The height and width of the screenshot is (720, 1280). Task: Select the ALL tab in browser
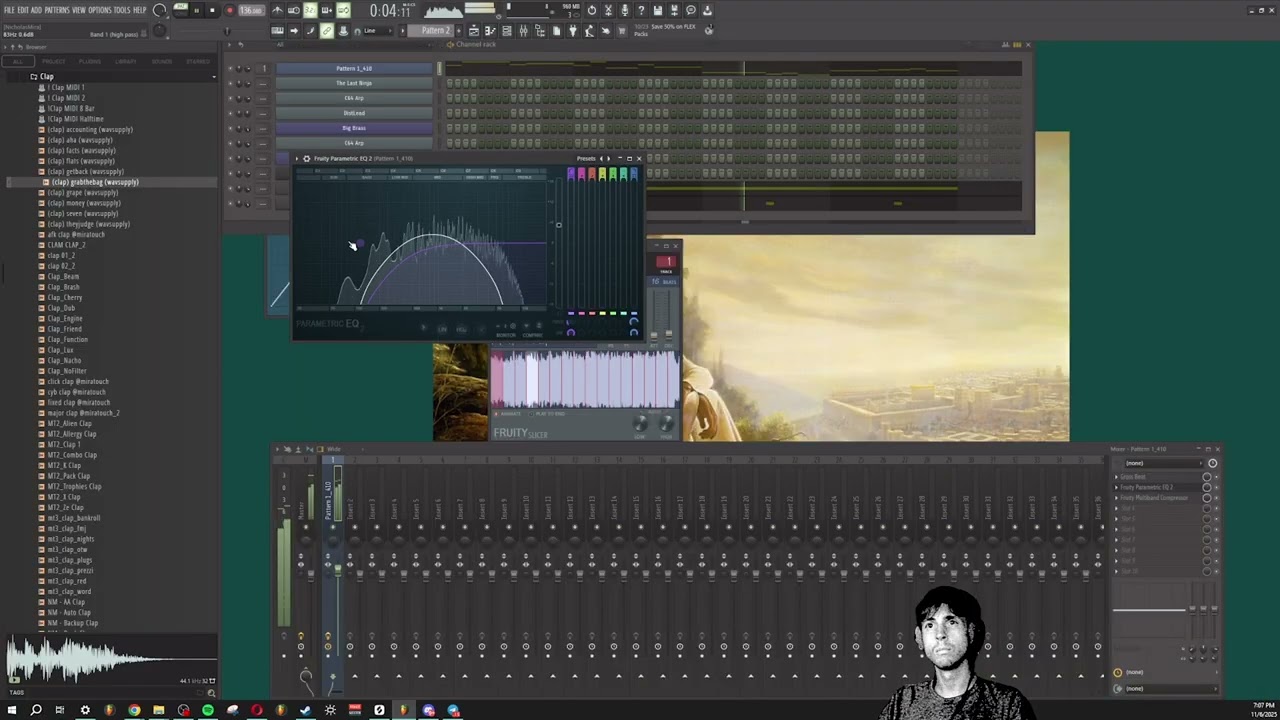tap(17, 61)
